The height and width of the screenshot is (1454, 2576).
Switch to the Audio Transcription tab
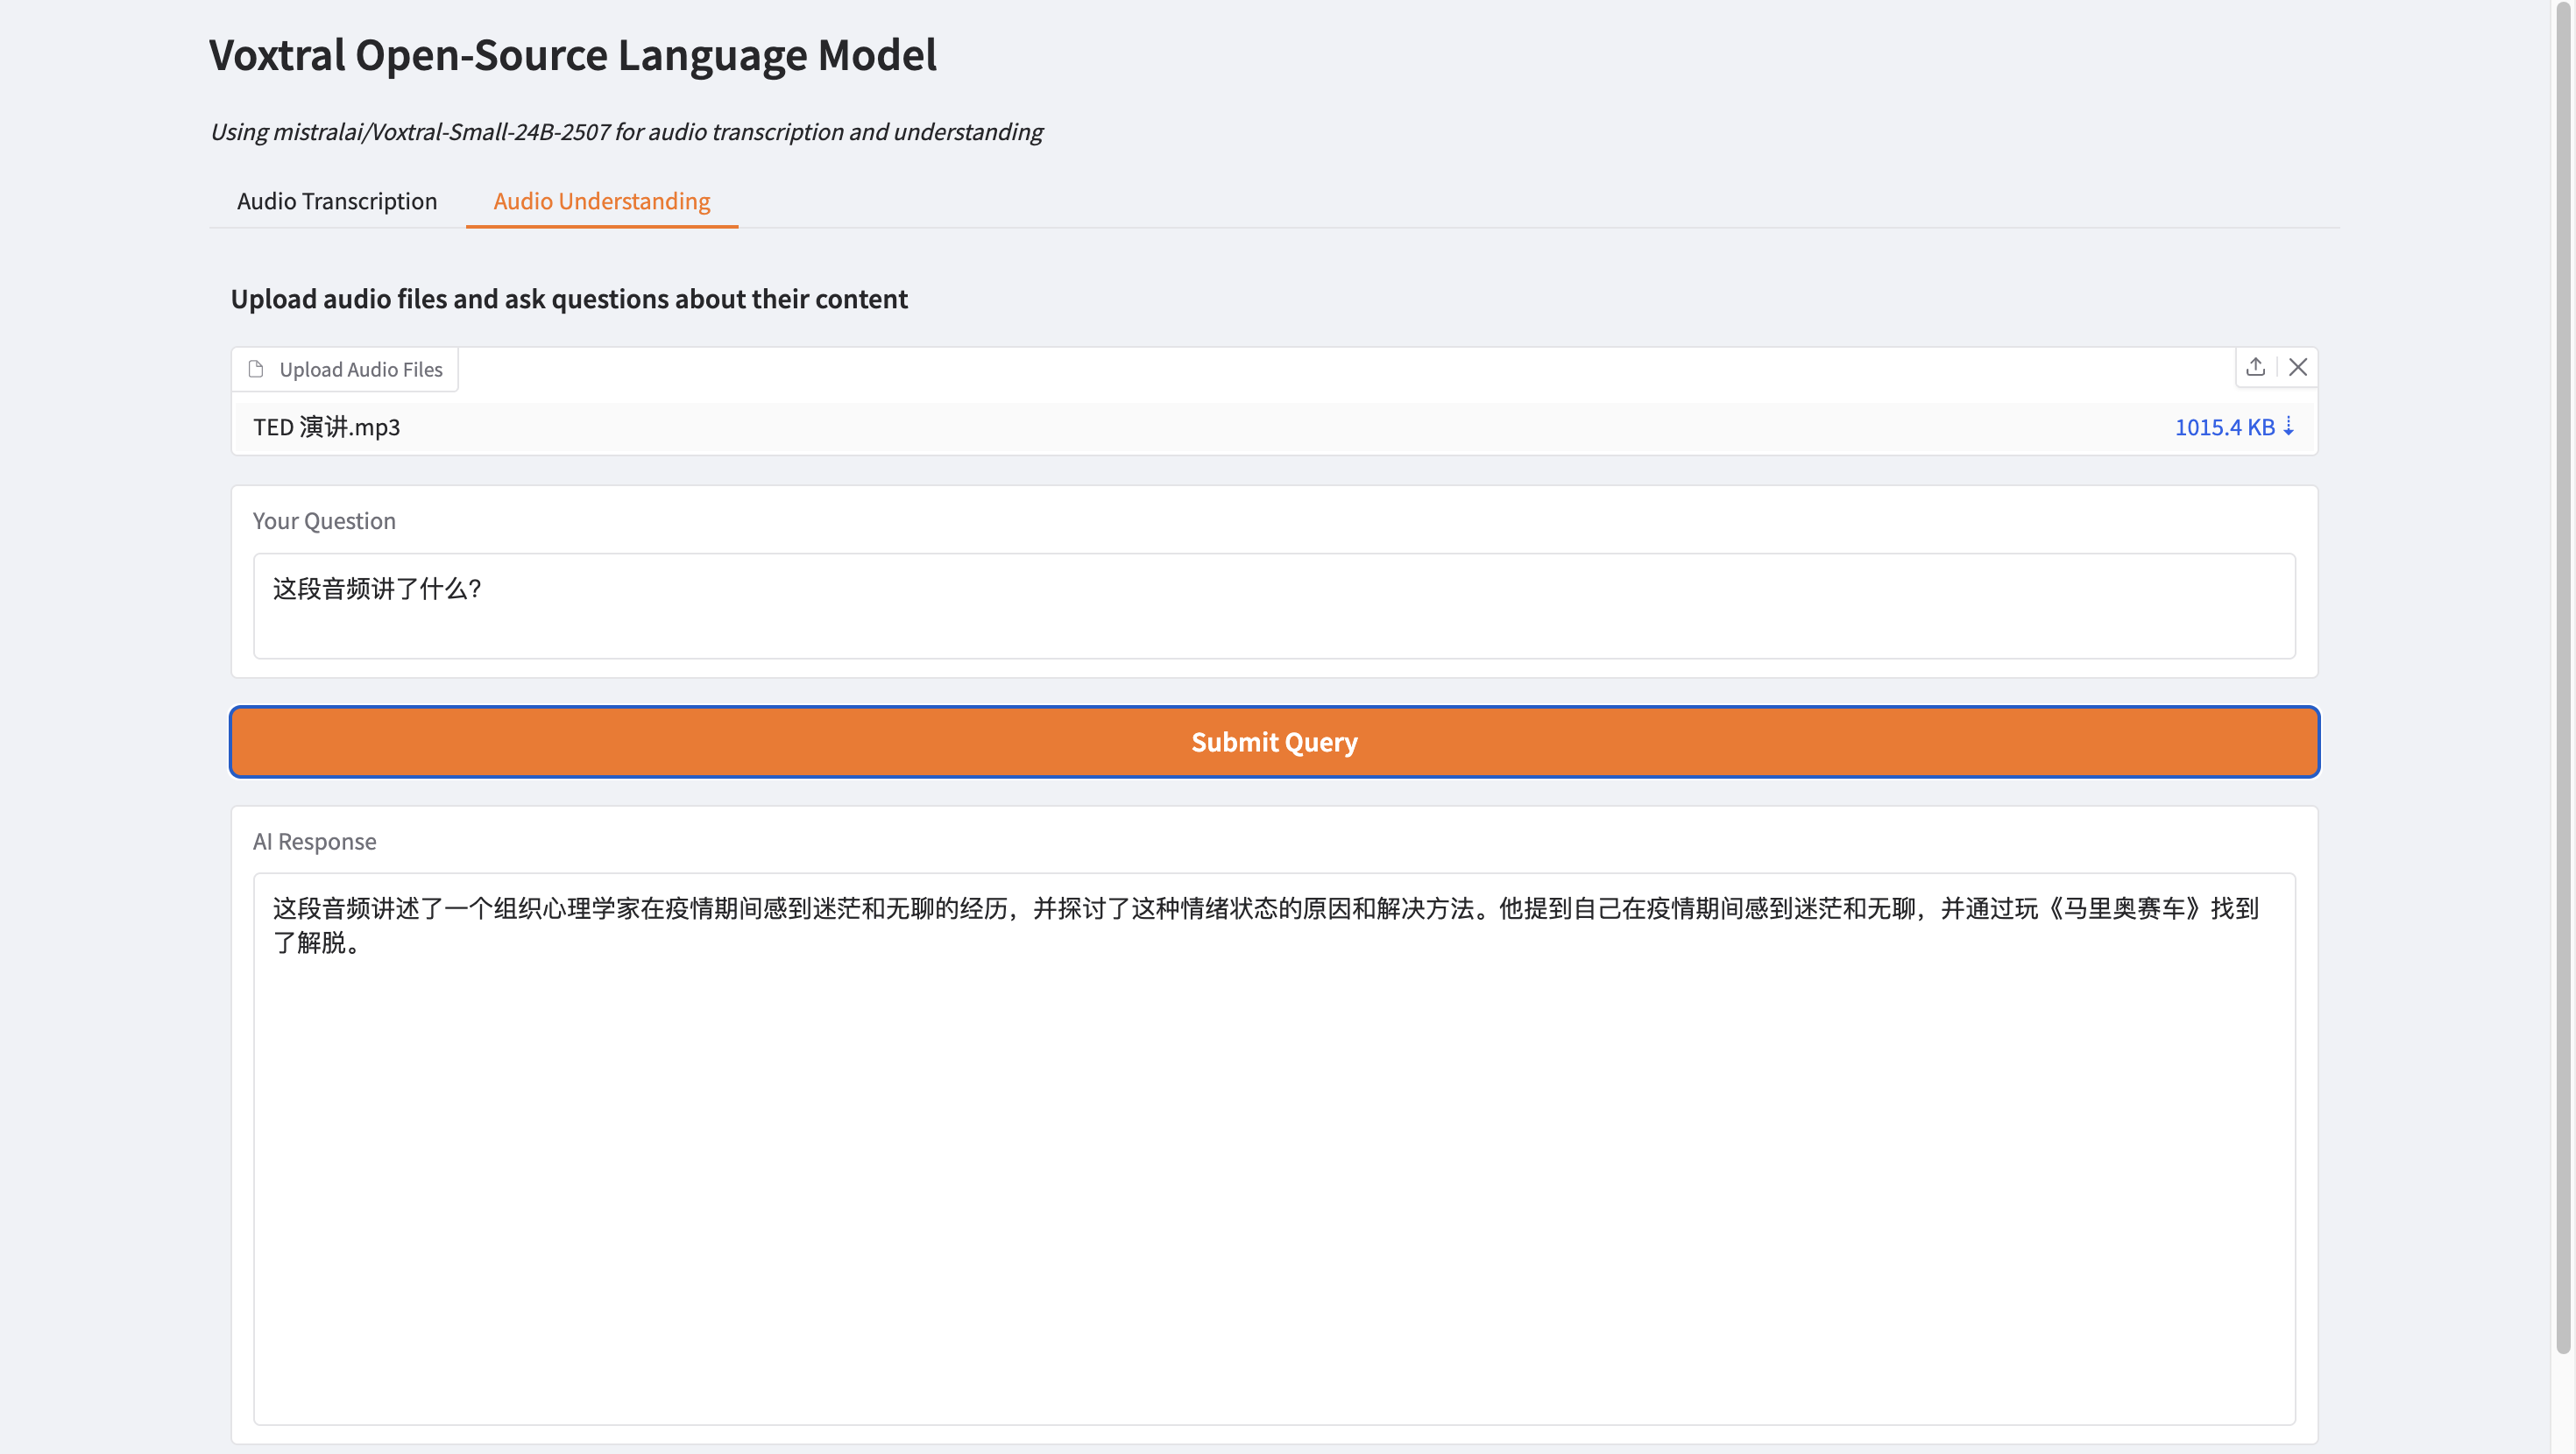coord(337,201)
